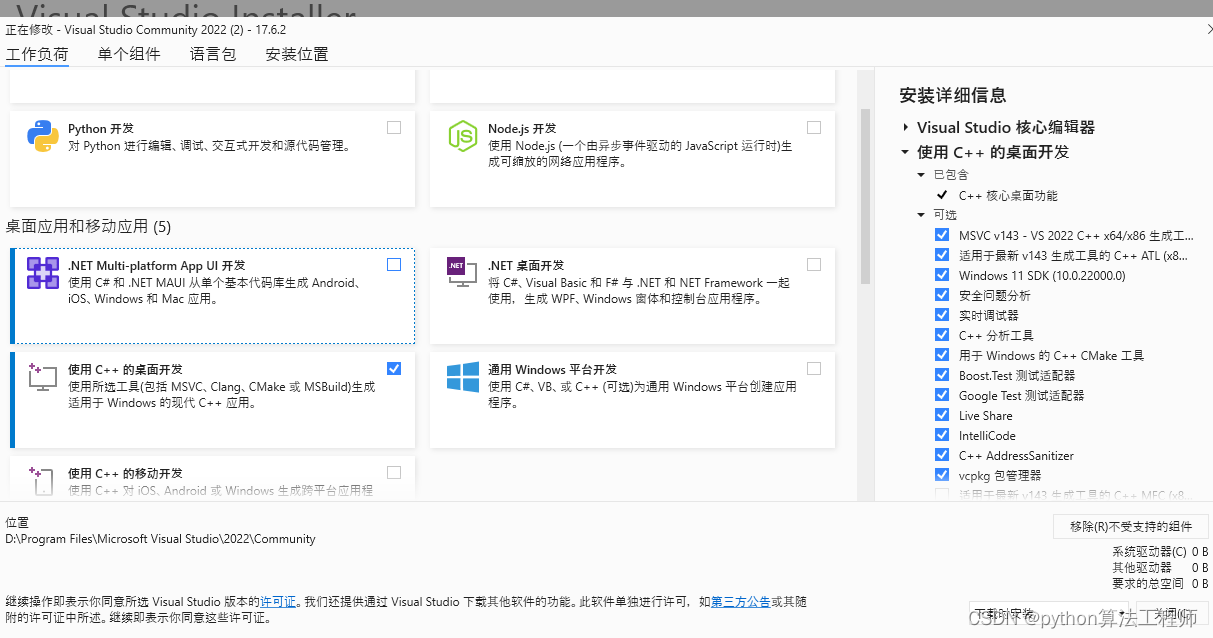This screenshot has height=638, width=1213.
Task: Click the checkmark beside C++ 核心桌面功能
Action: [942, 195]
